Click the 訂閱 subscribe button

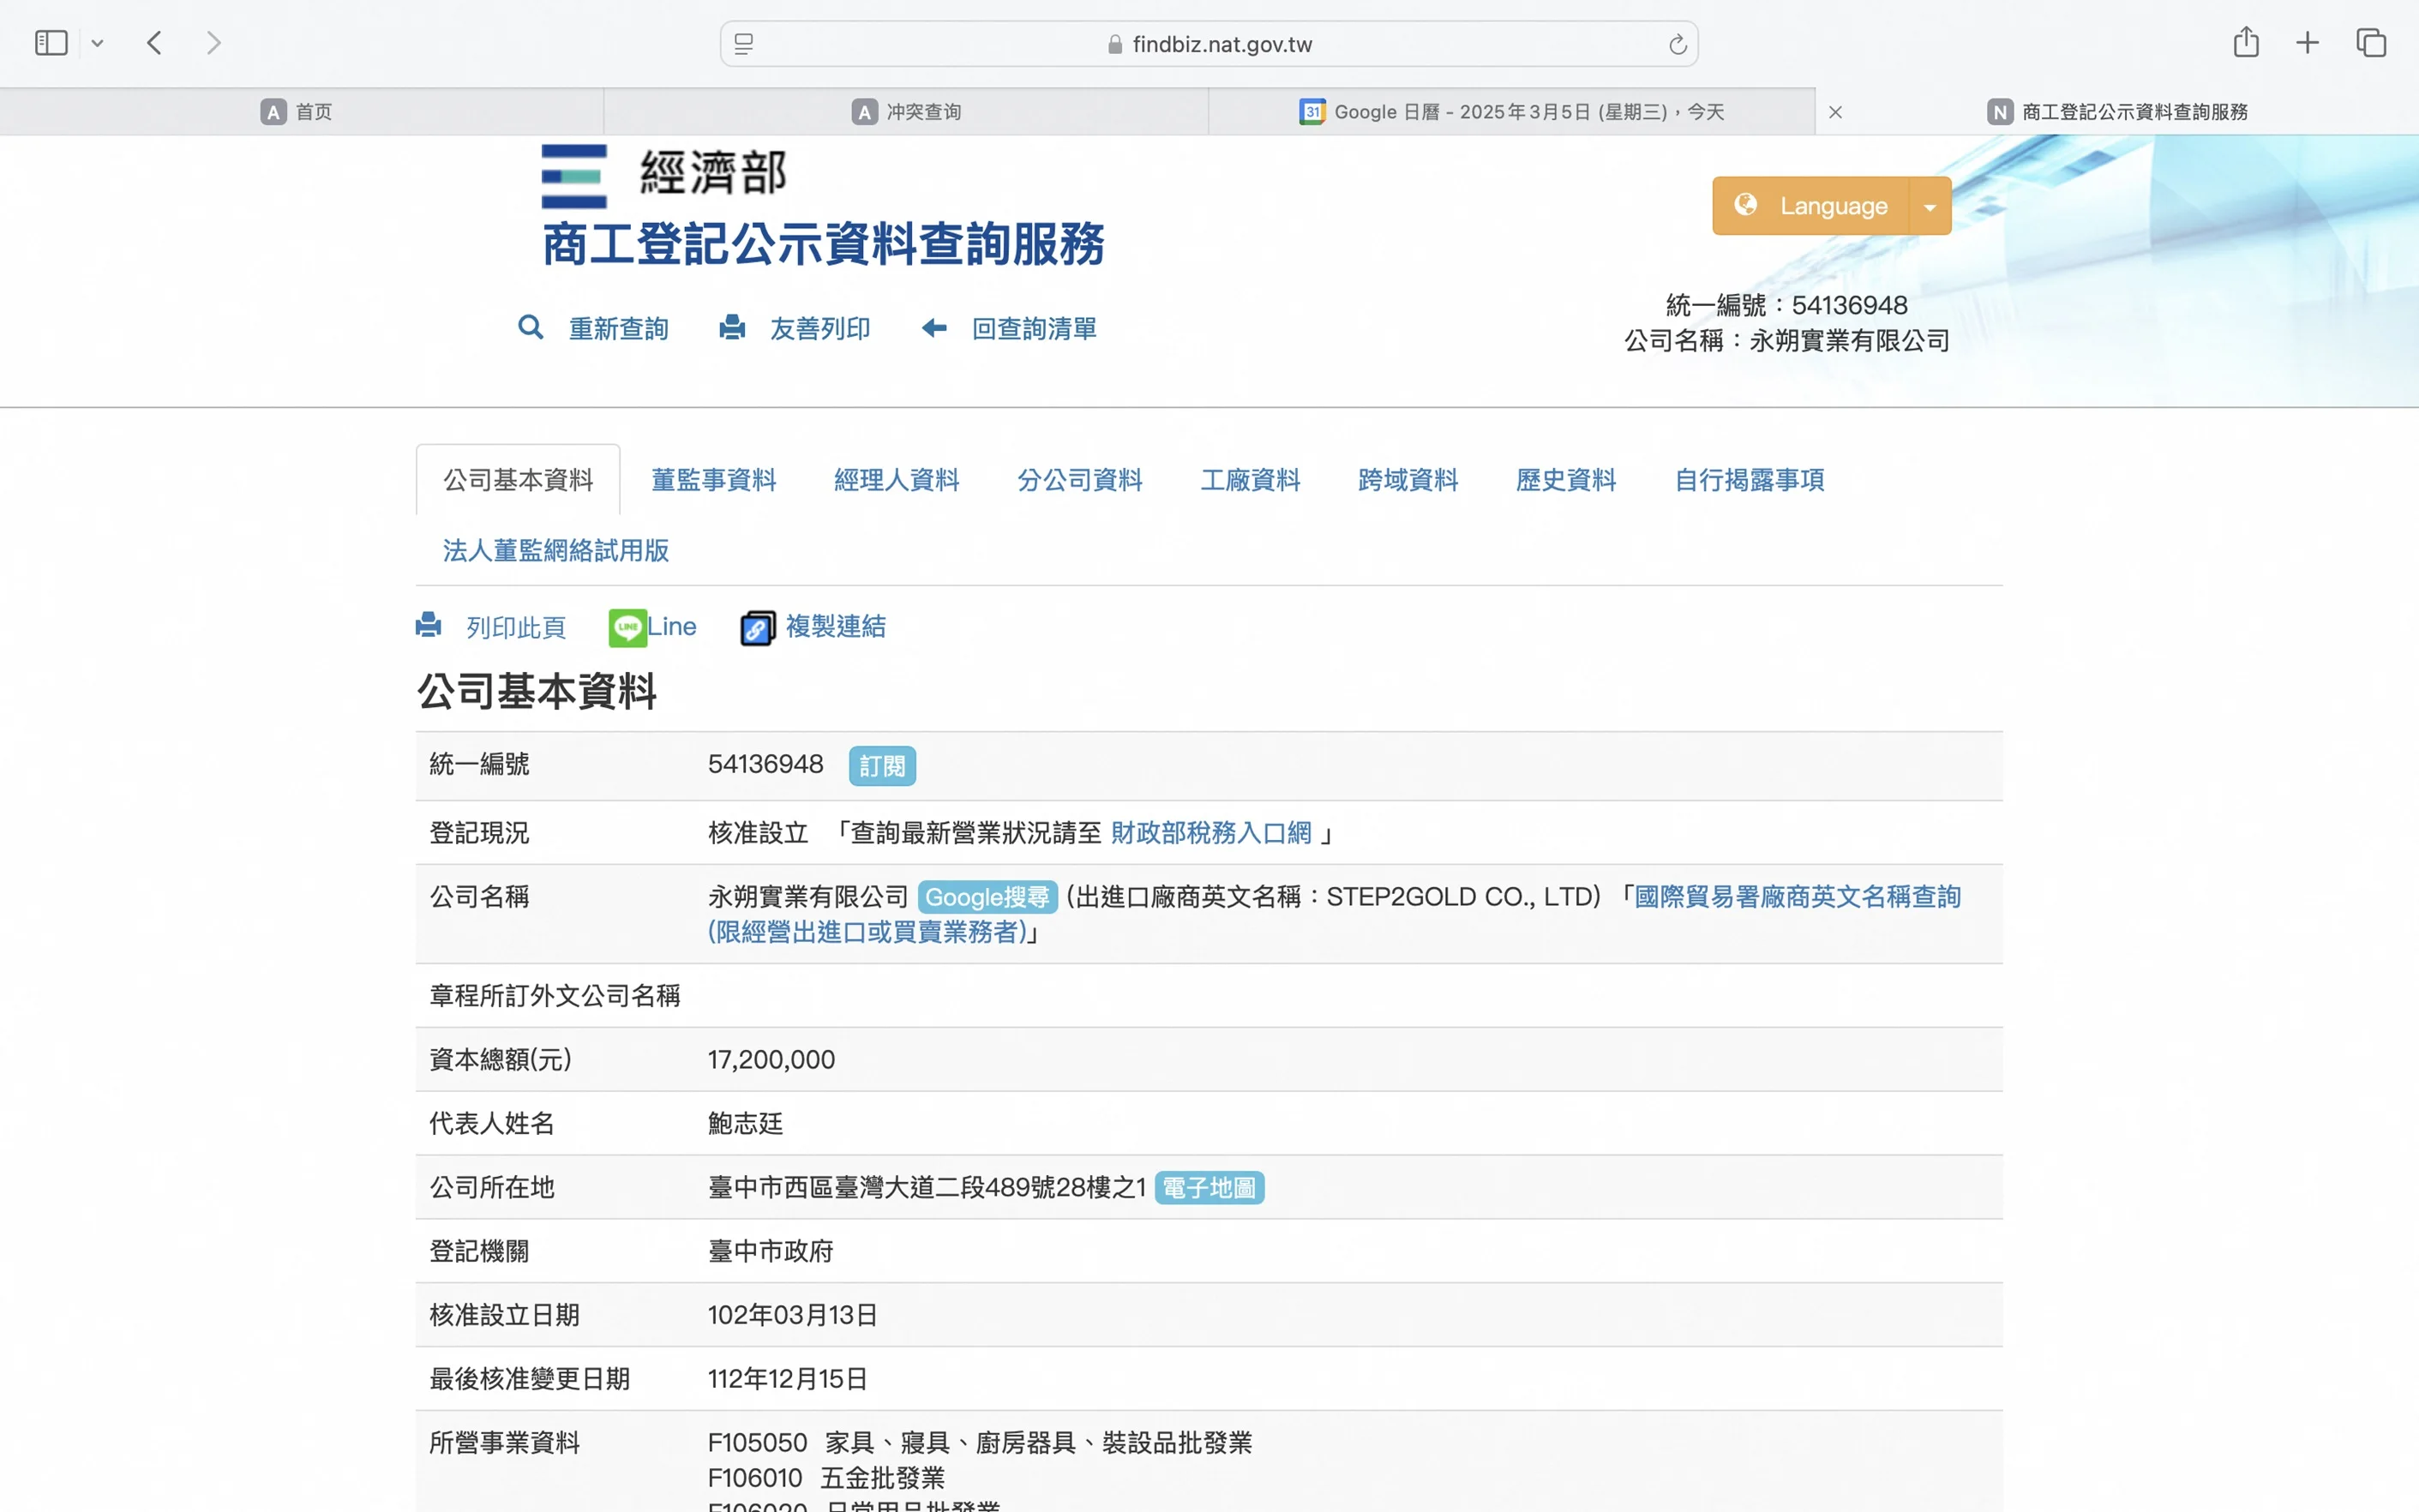click(x=881, y=766)
